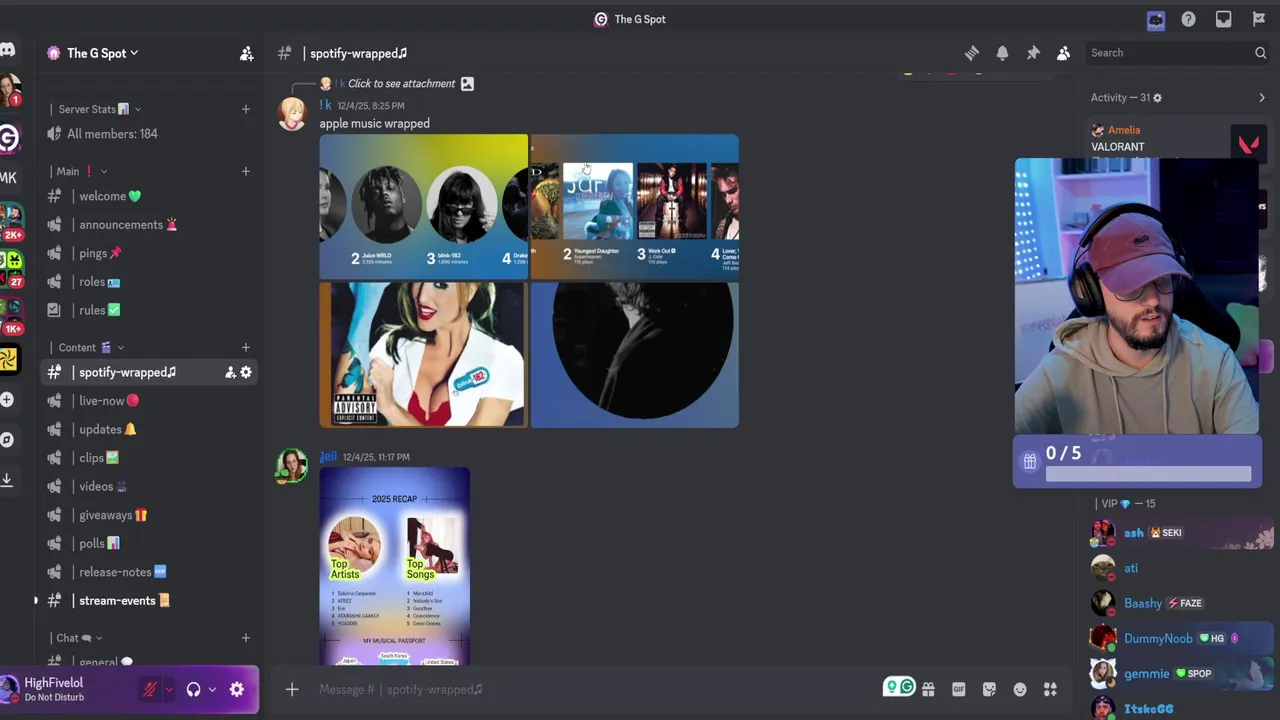Open the top artists Apple Music image
Viewport: 1280px width, 720px height.
(423, 206)
